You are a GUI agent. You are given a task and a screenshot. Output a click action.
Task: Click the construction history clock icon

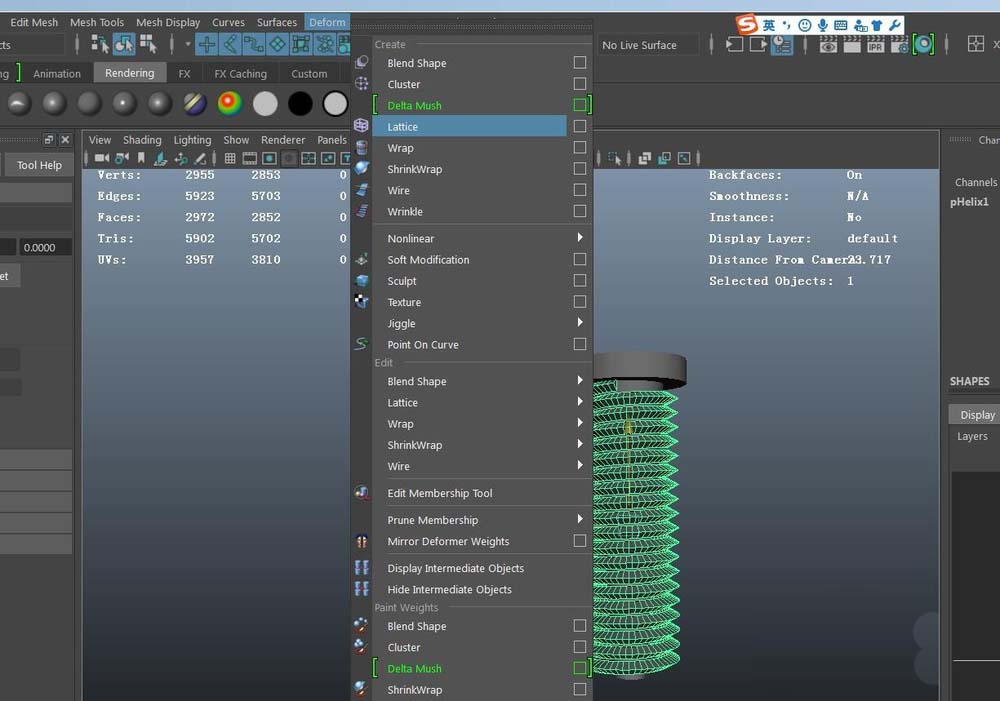point(782,44)
